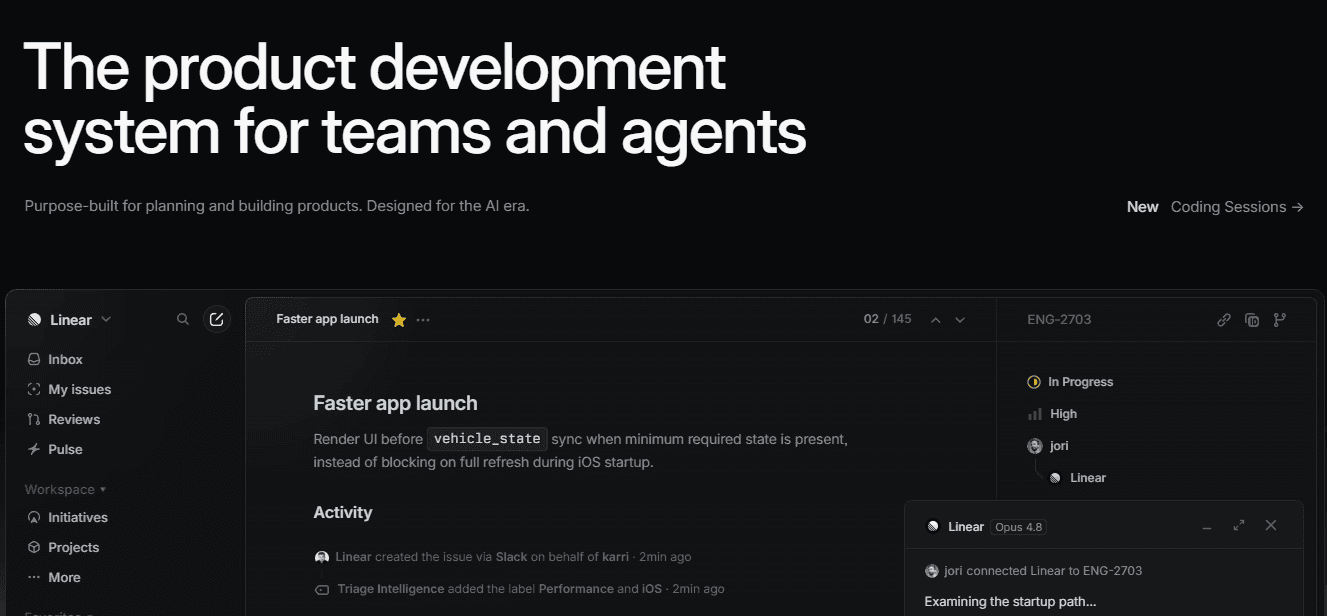
Task: Open the three-dot menu beside issue title
Action: pyautogui.click(x=423, y=320)
